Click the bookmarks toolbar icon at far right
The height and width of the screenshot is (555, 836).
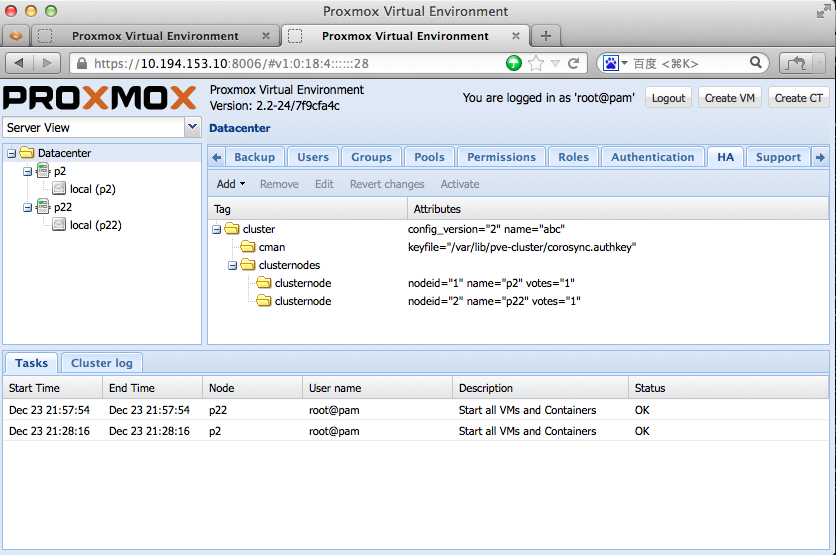pos(796,63)
